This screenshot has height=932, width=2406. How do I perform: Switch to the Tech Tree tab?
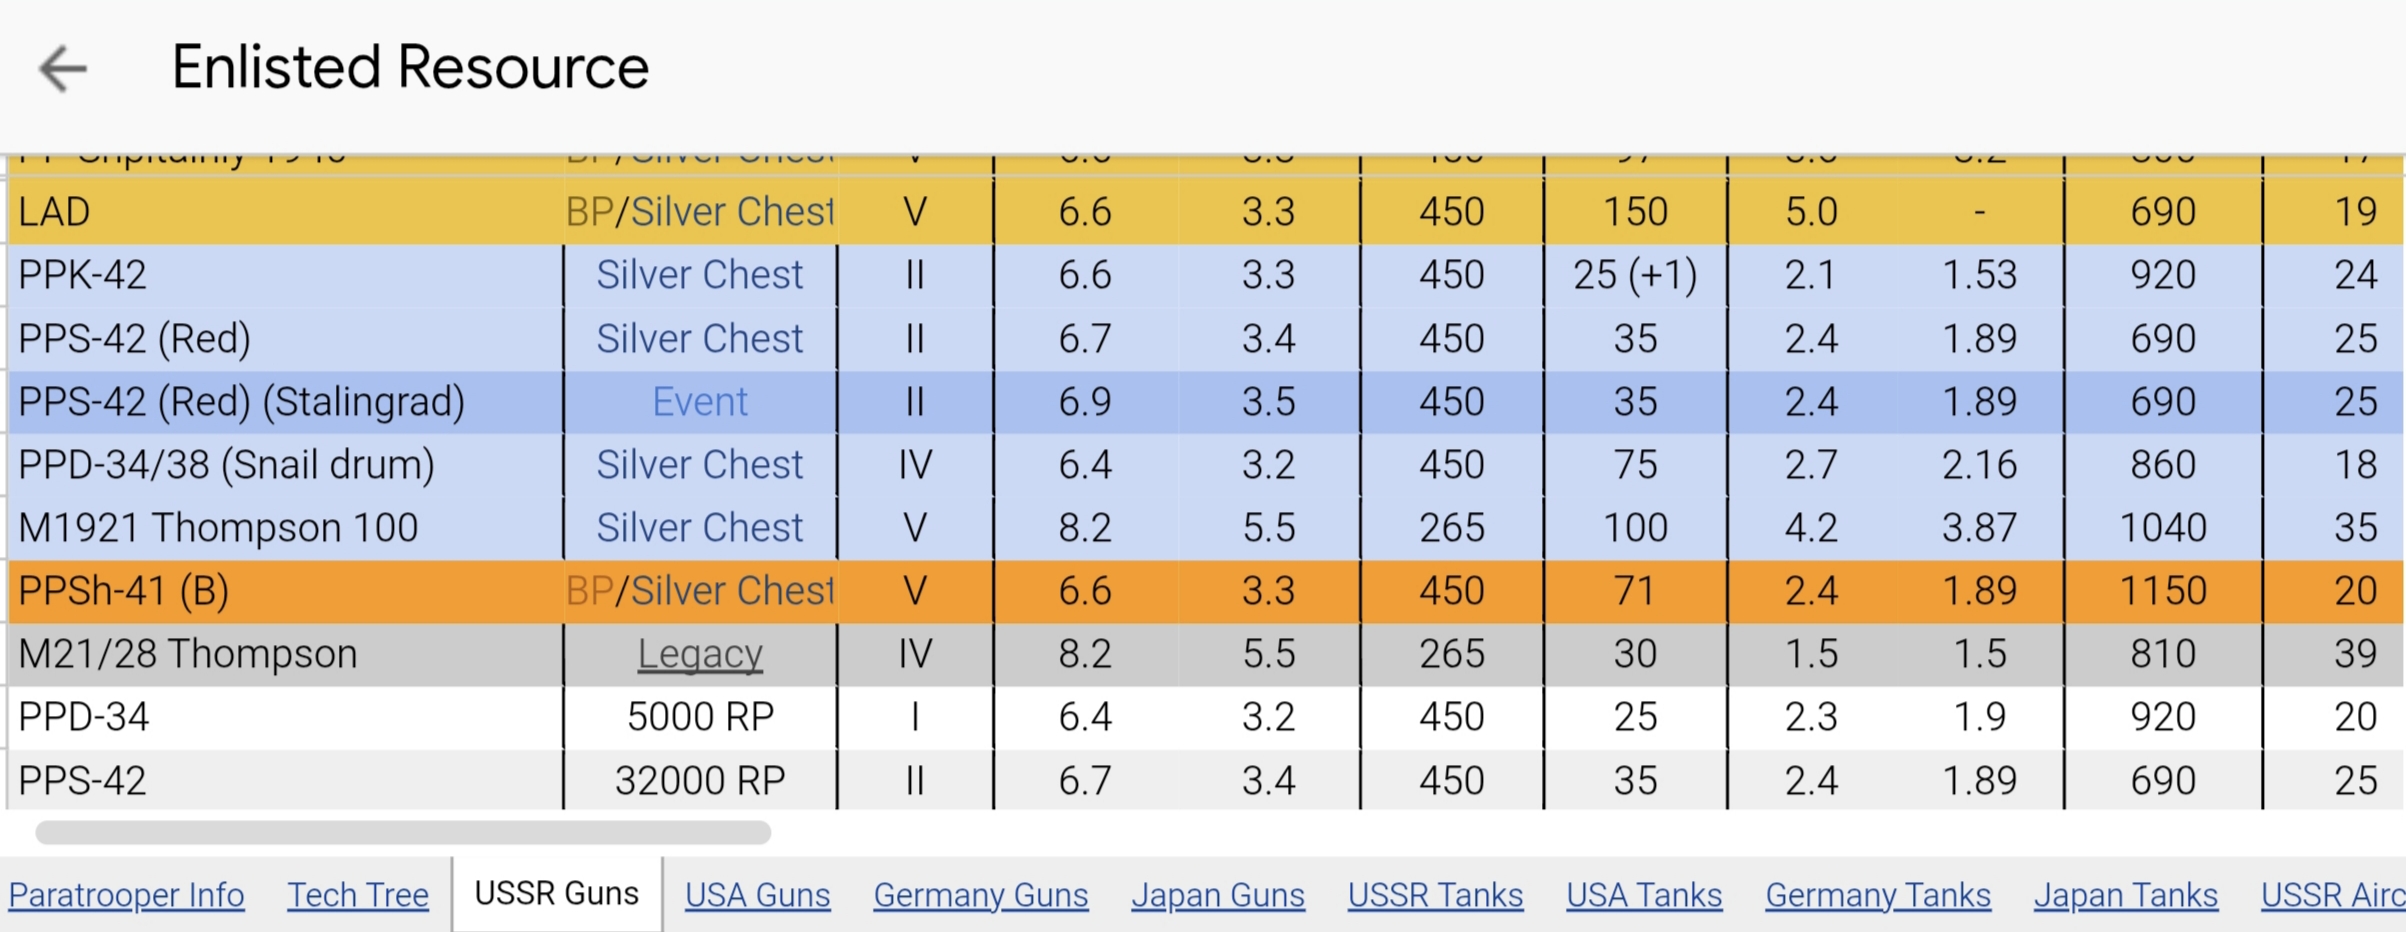358,895
